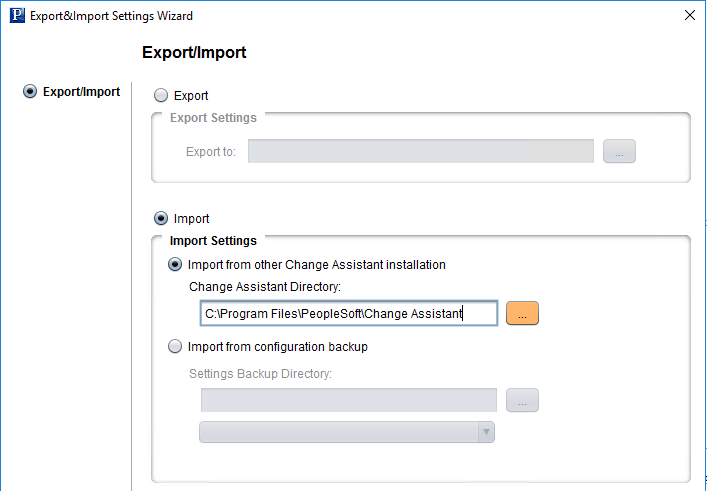Choose Import from other Change Assistant installation
The image size is (707, 491).
175,265
